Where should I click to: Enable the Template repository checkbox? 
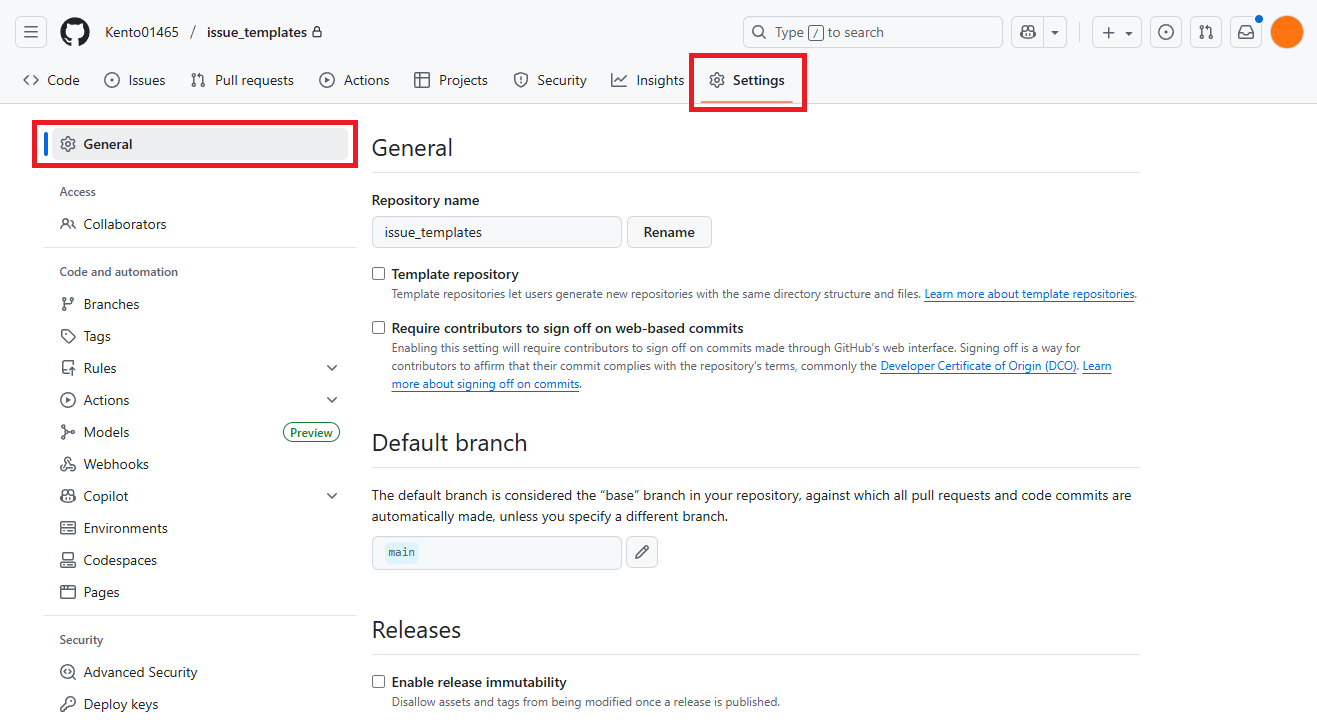click(x=378, y=273)
